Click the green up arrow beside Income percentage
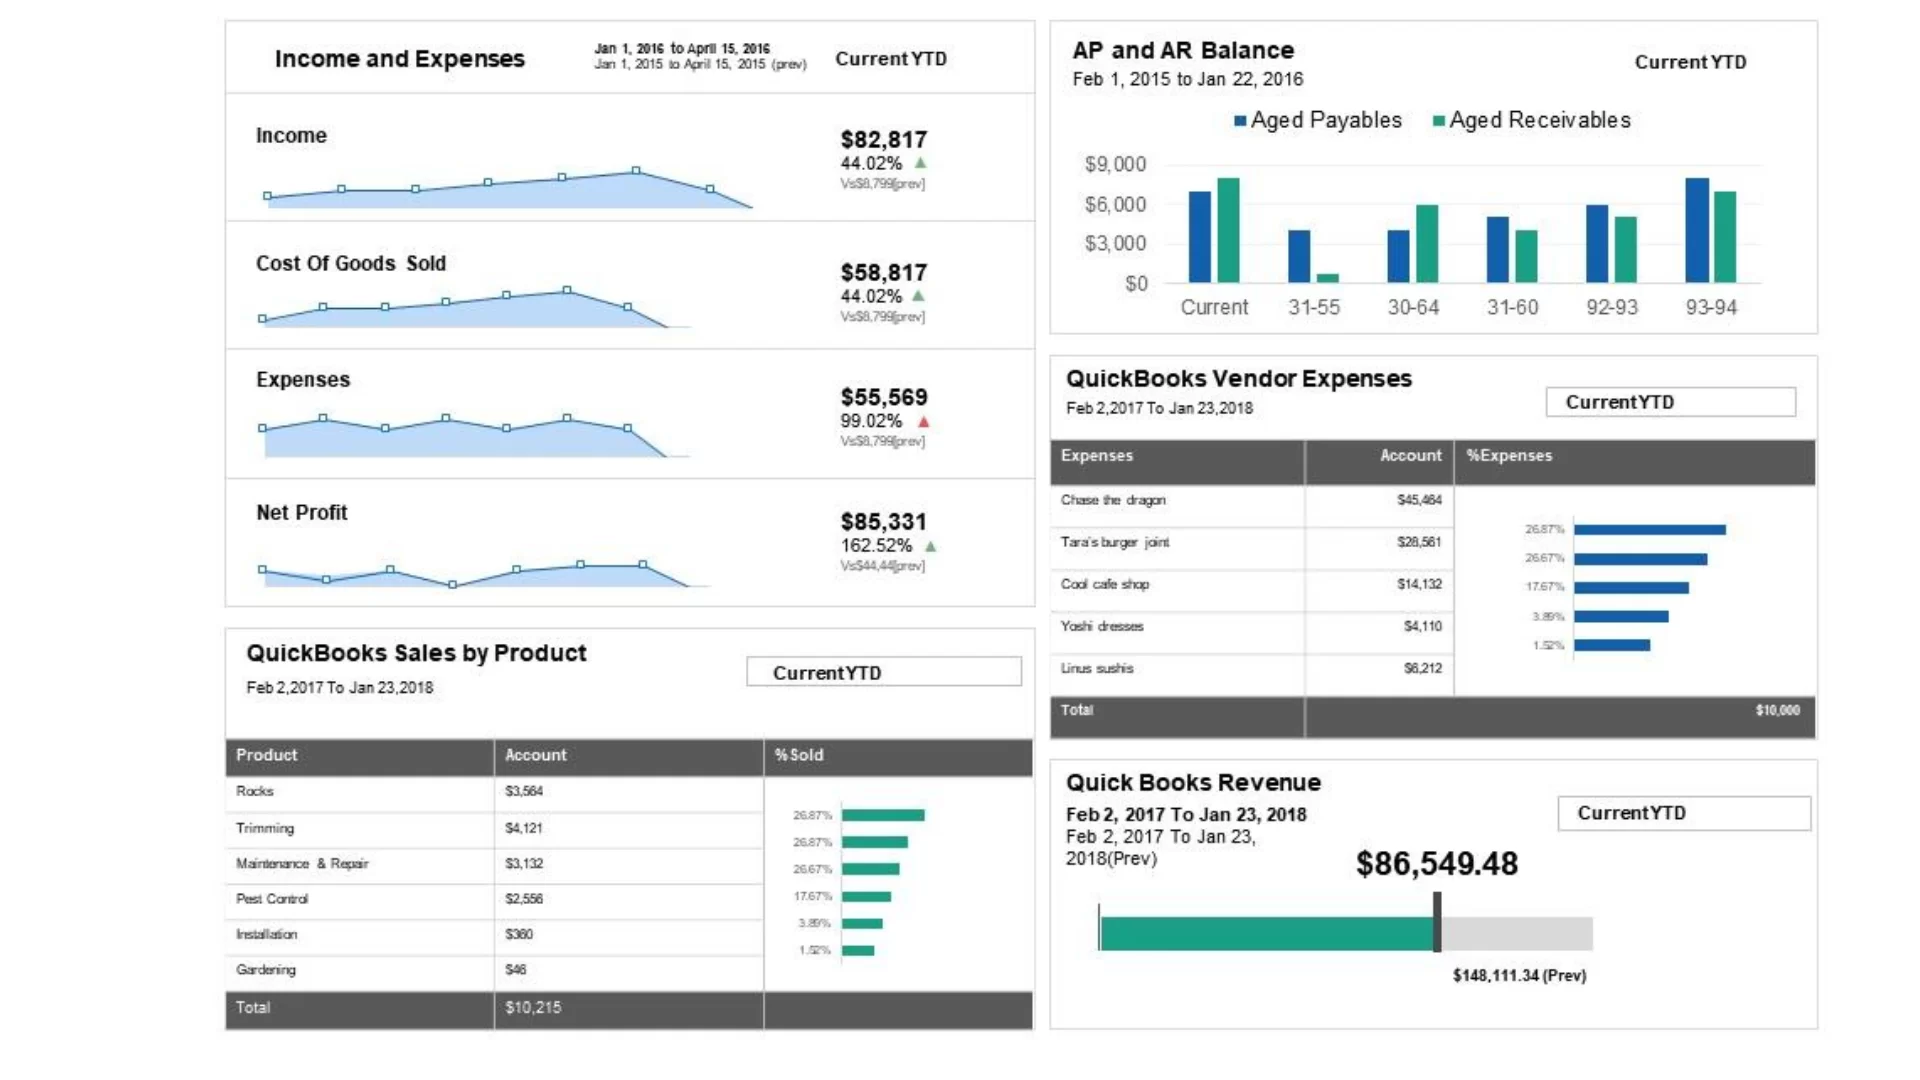The height and width of the screenshot is (1080, 1920). click(x=921, y=163)
